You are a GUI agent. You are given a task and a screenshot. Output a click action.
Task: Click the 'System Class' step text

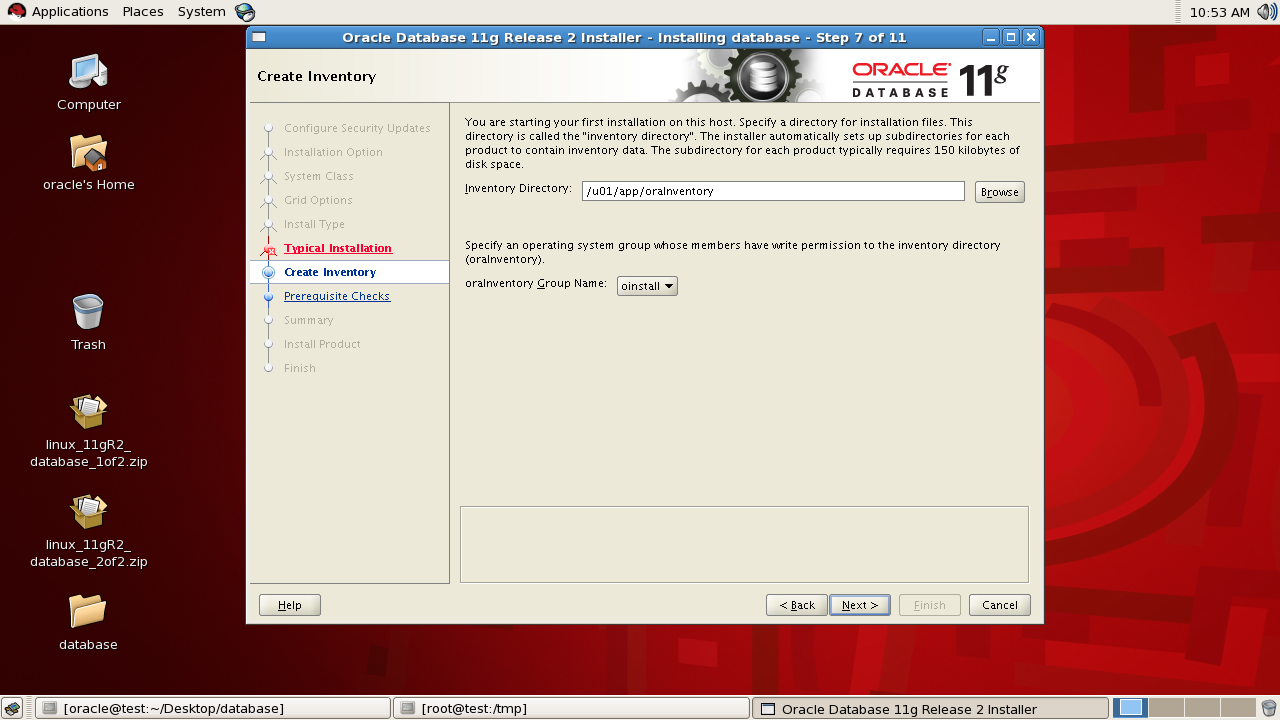click(319, 176)
